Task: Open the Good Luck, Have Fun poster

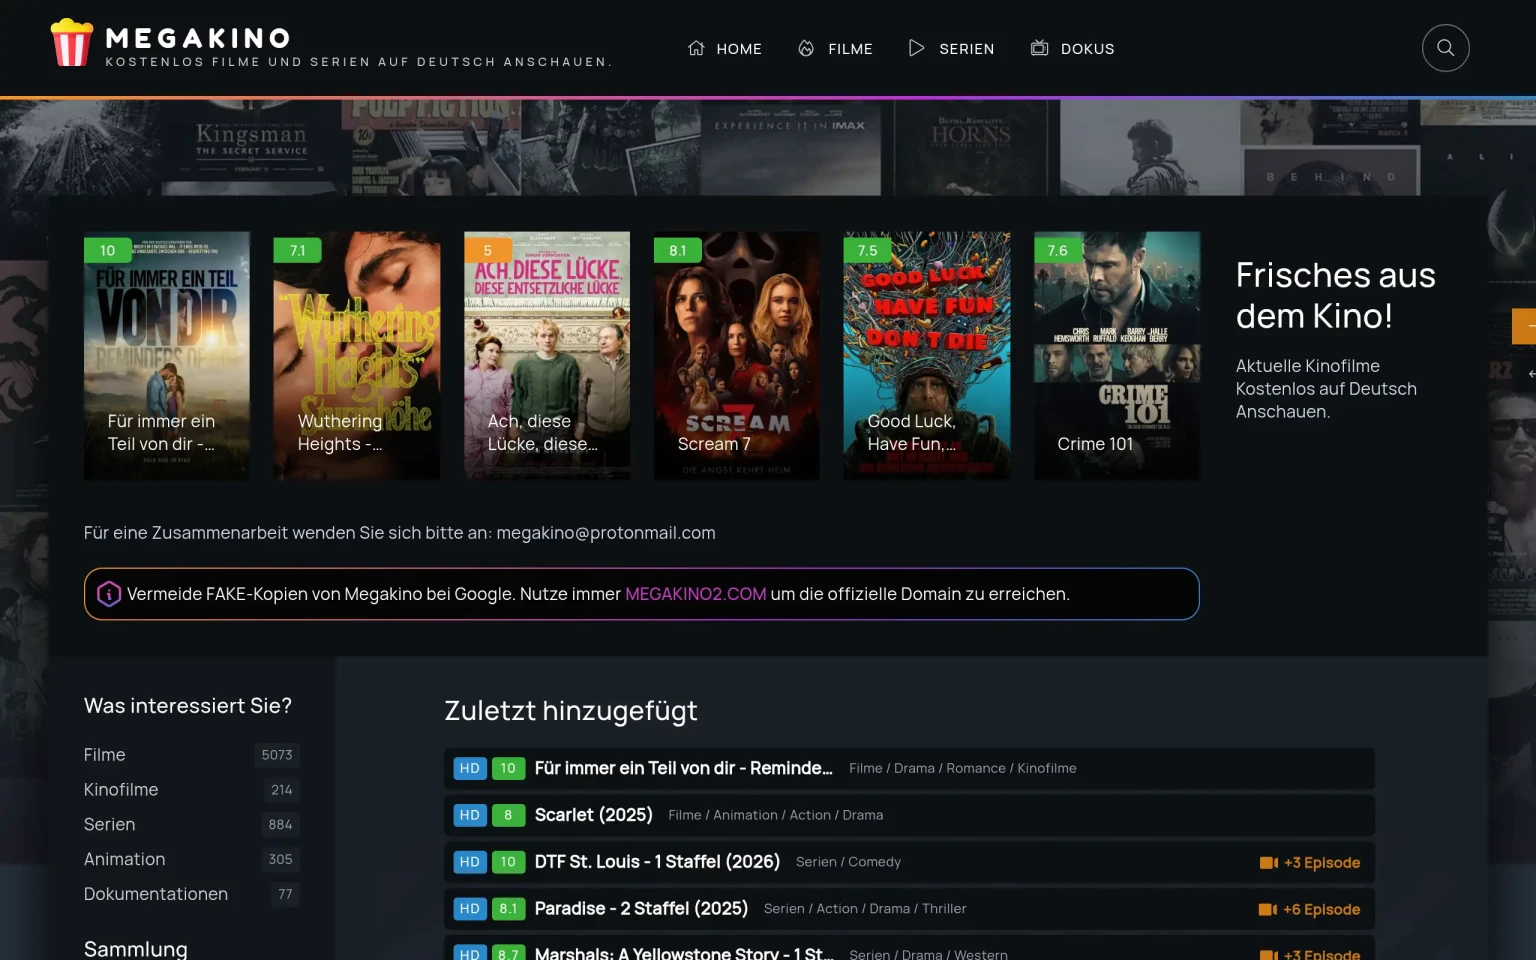Action: (927, 356)
